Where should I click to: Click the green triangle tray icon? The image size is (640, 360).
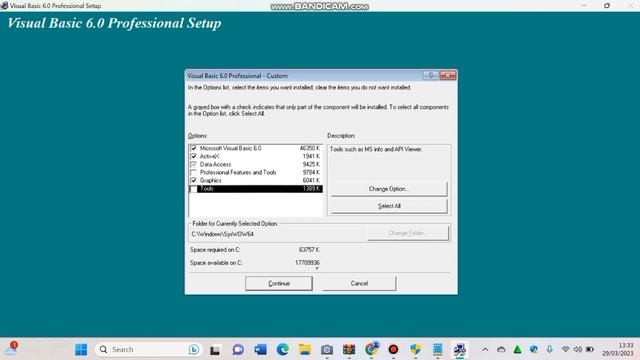517,349
